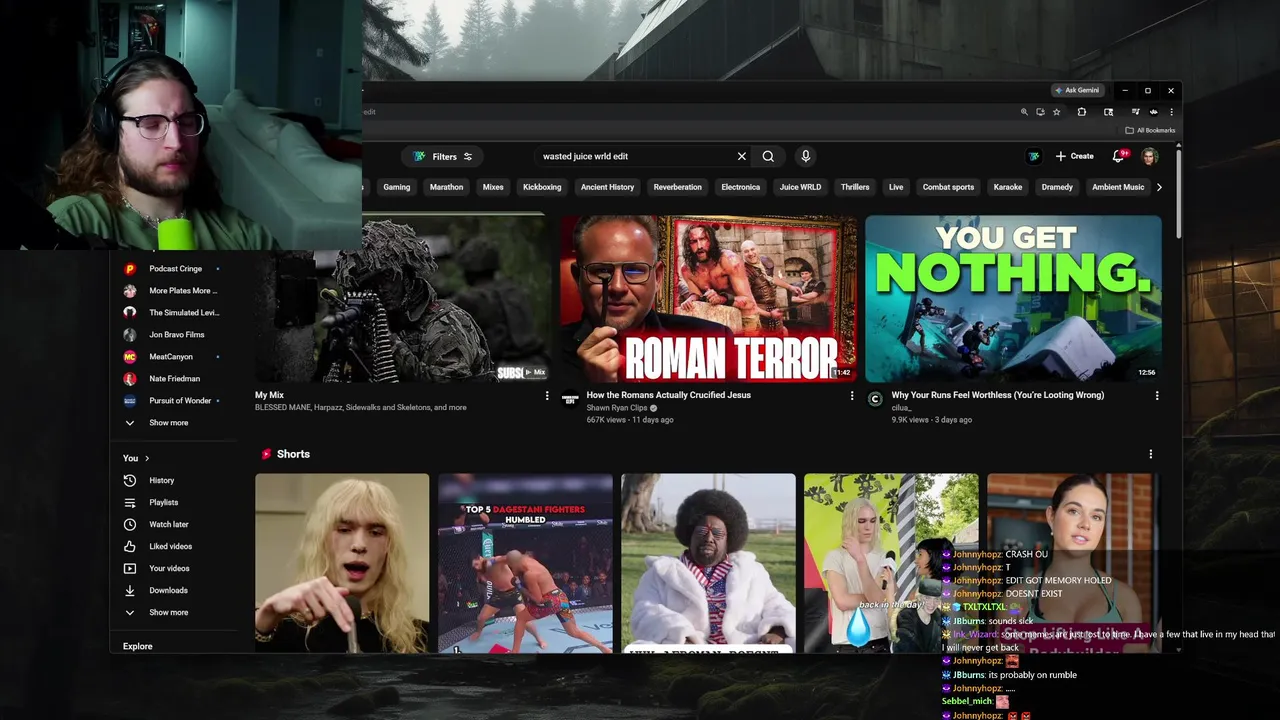Clear the search query with X

click(741, 156)
